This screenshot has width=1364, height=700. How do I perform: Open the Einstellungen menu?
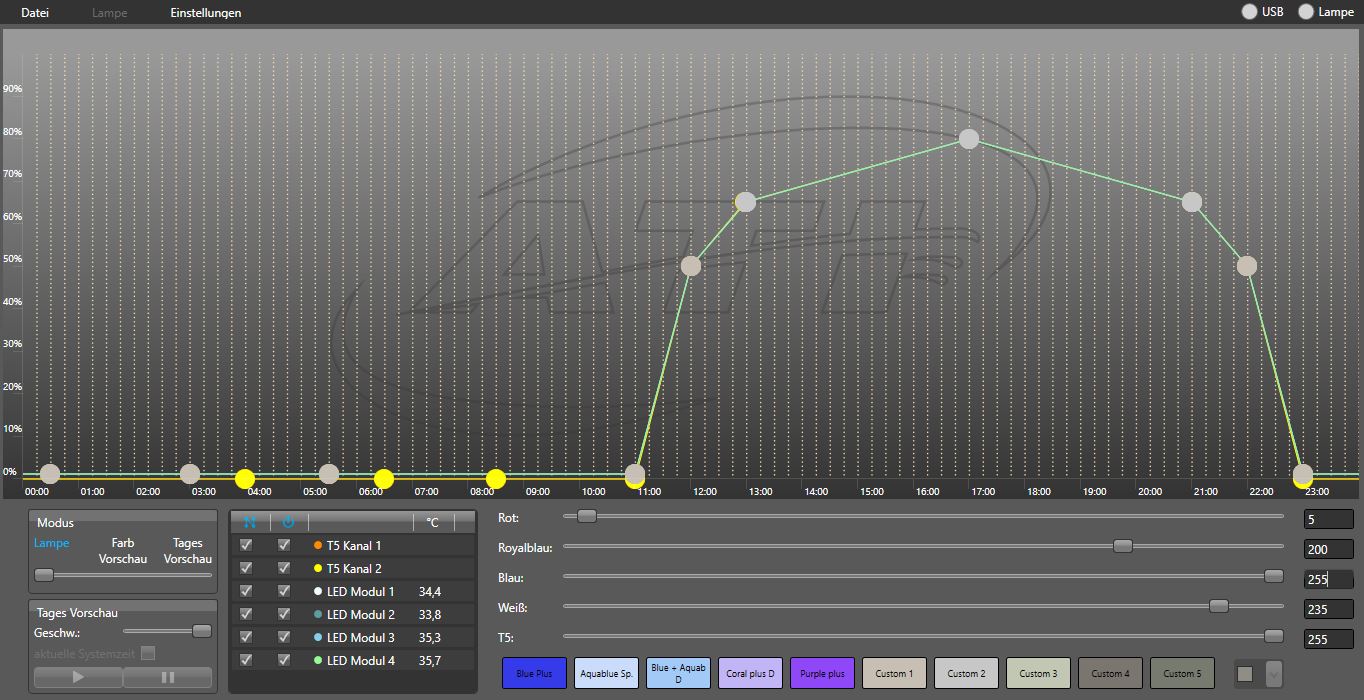click(205, 13)
